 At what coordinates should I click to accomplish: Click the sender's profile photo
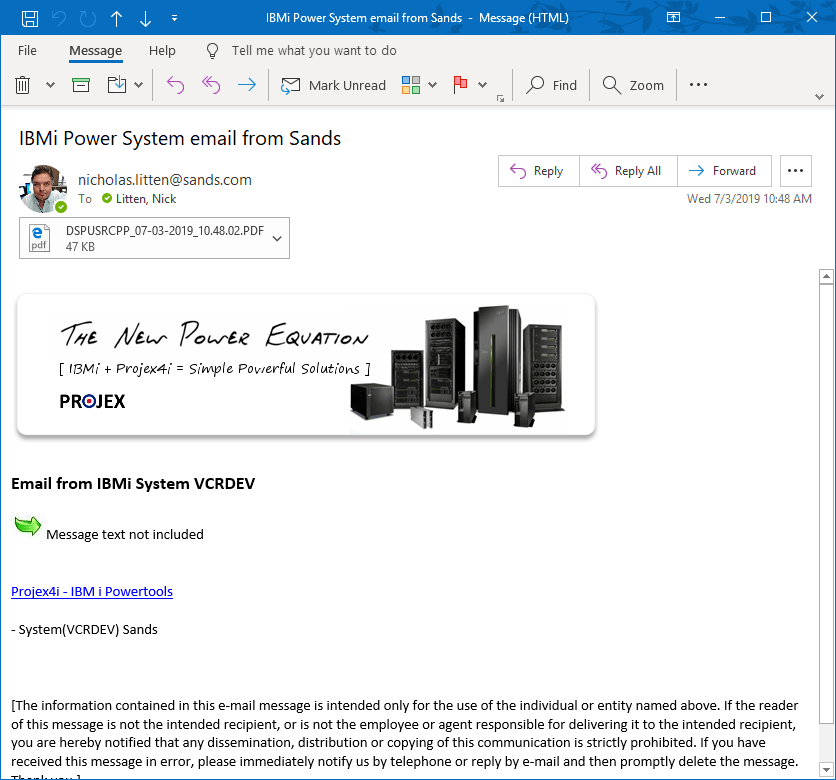[x=43, y=189]
